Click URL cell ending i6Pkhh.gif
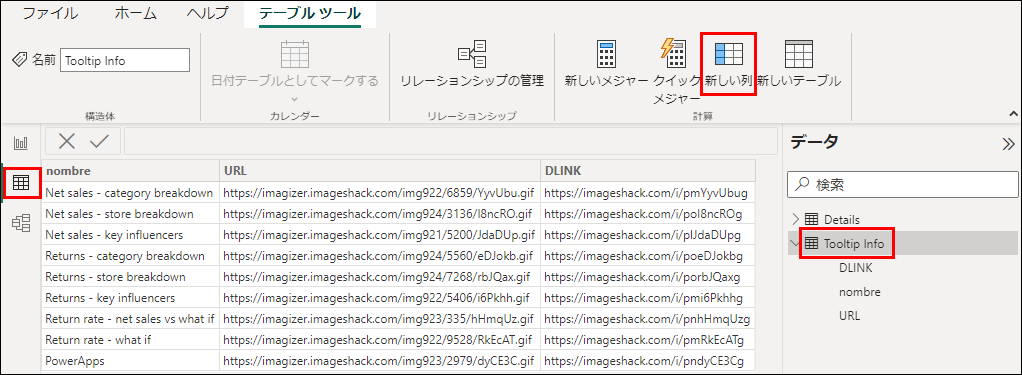 [x=379, y=297]
